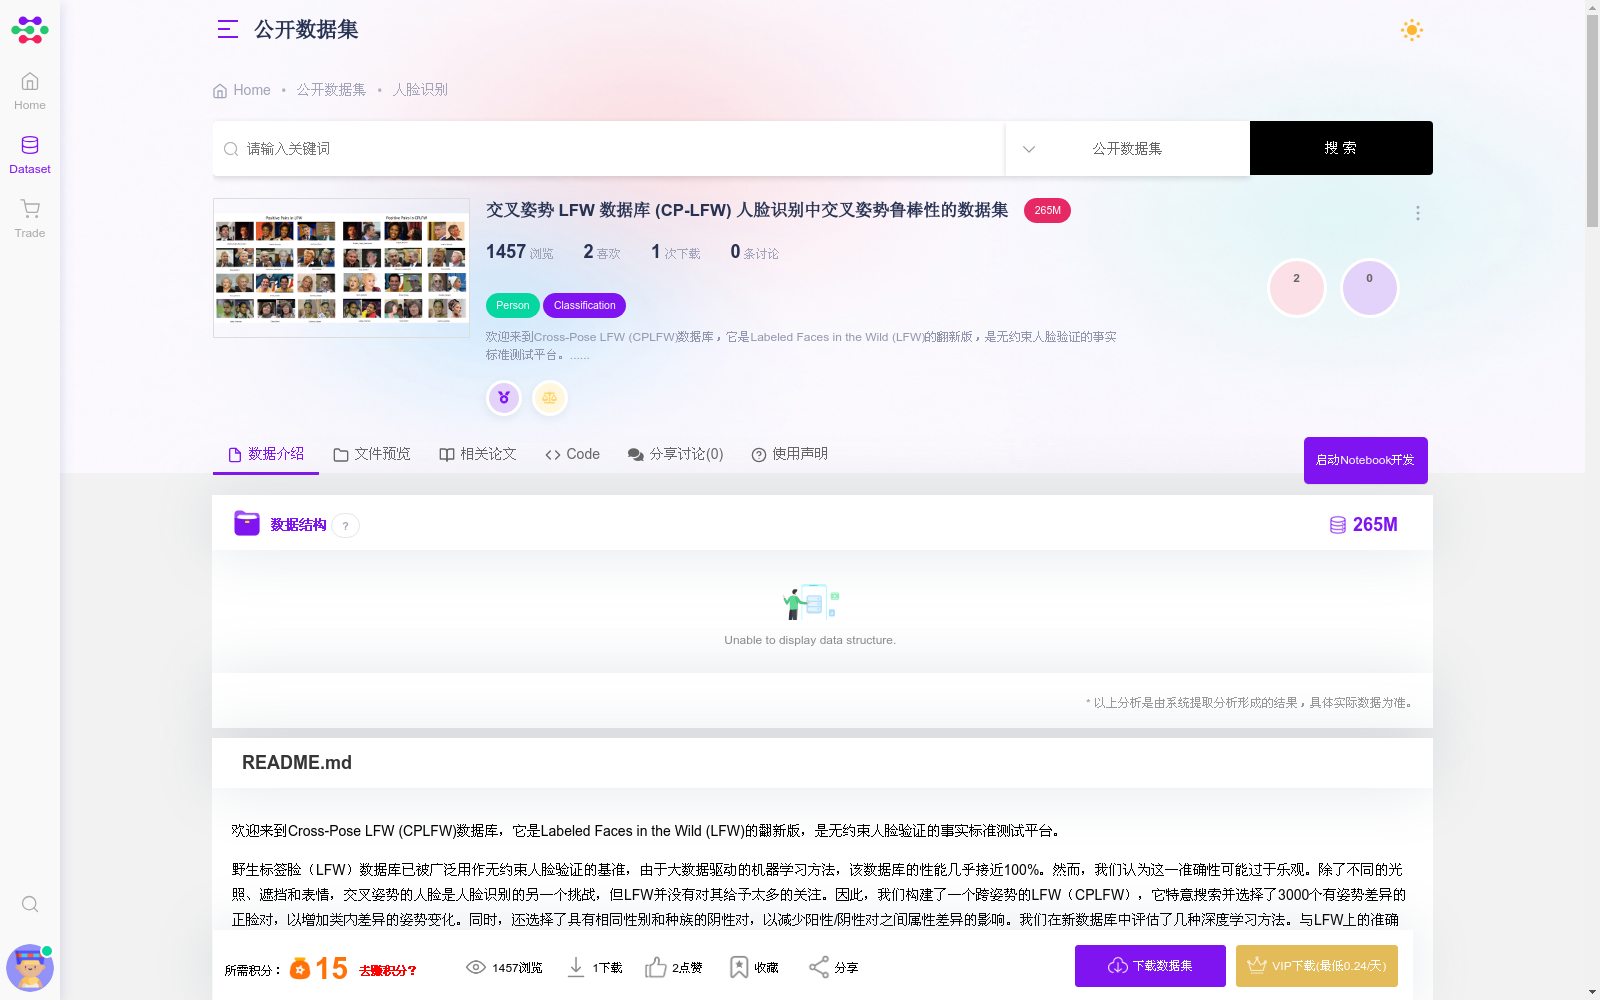Click the 1457 浏览 view count
1600x1000 pixels.
tap(519, 252)
